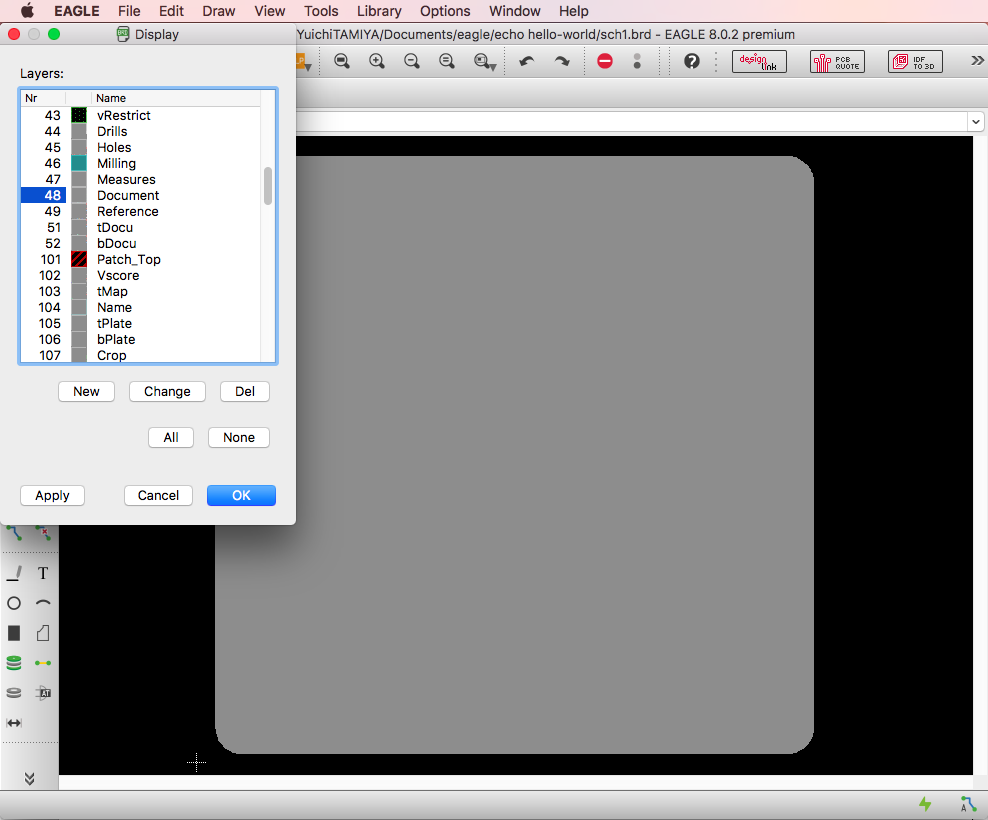The height and width of the screenshot is (820, 988).
Task: Select the Text tool
Action: [x=43, y=573]
